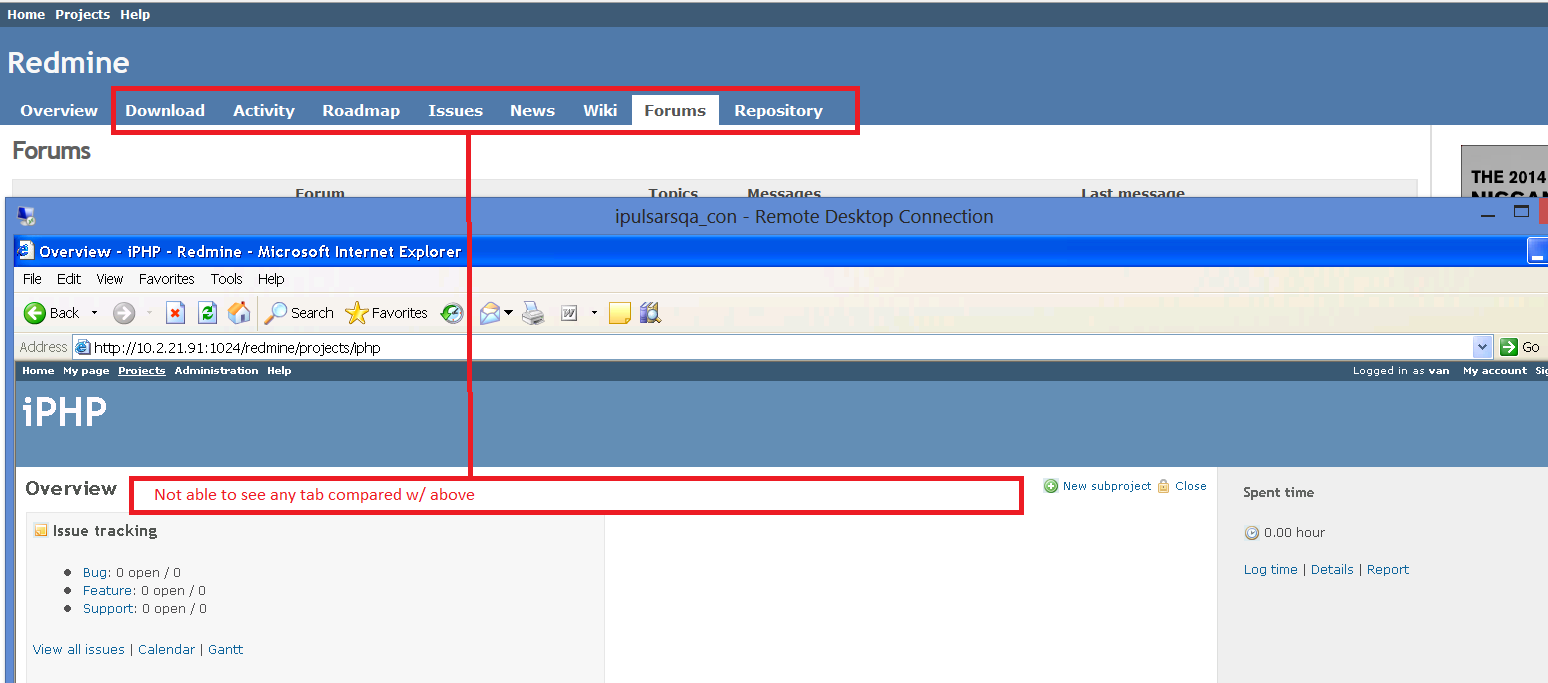1548x683 pixels.
Task: Click the Stop loading icon in IE
Action: pos(175,313)
